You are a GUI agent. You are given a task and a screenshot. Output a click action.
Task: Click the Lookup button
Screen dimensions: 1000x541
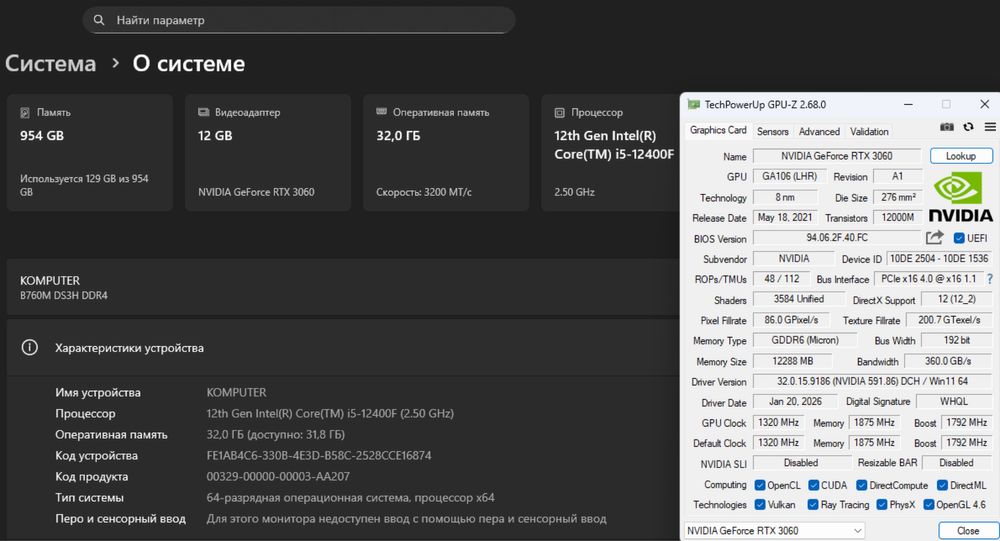pos(960,156)
